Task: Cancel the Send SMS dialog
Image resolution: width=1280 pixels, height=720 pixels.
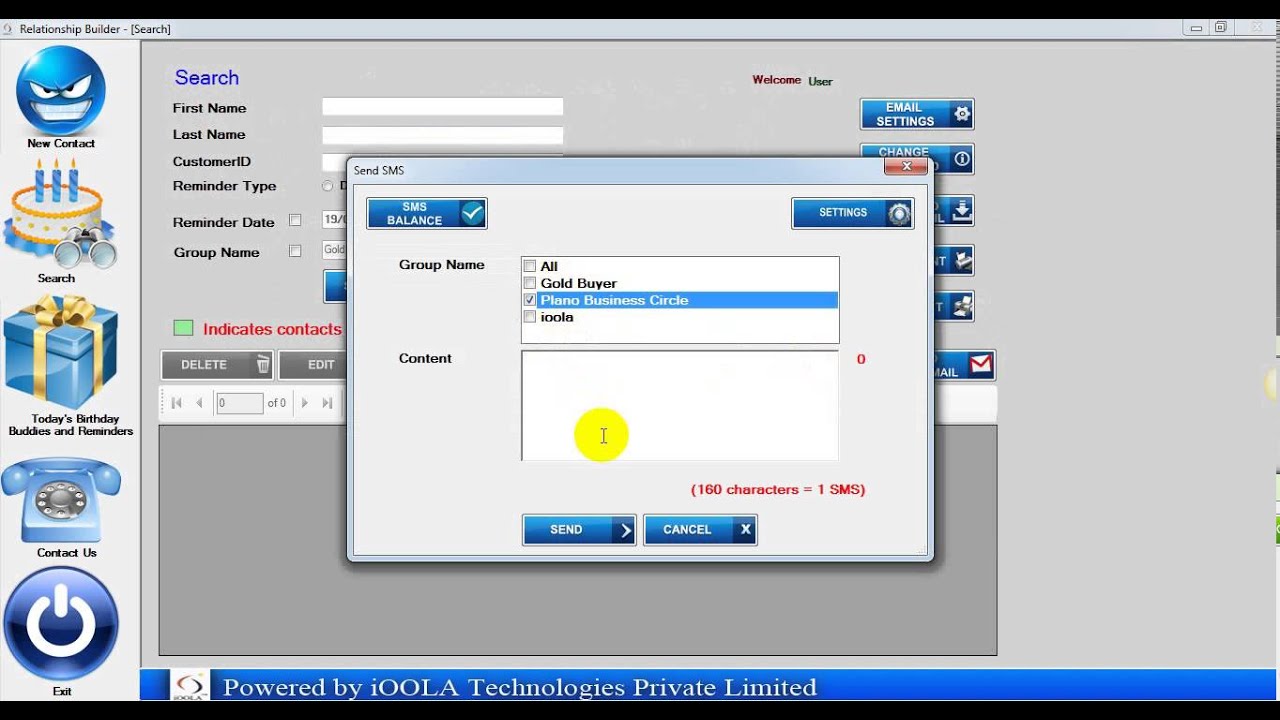Action: coord(700,530)
